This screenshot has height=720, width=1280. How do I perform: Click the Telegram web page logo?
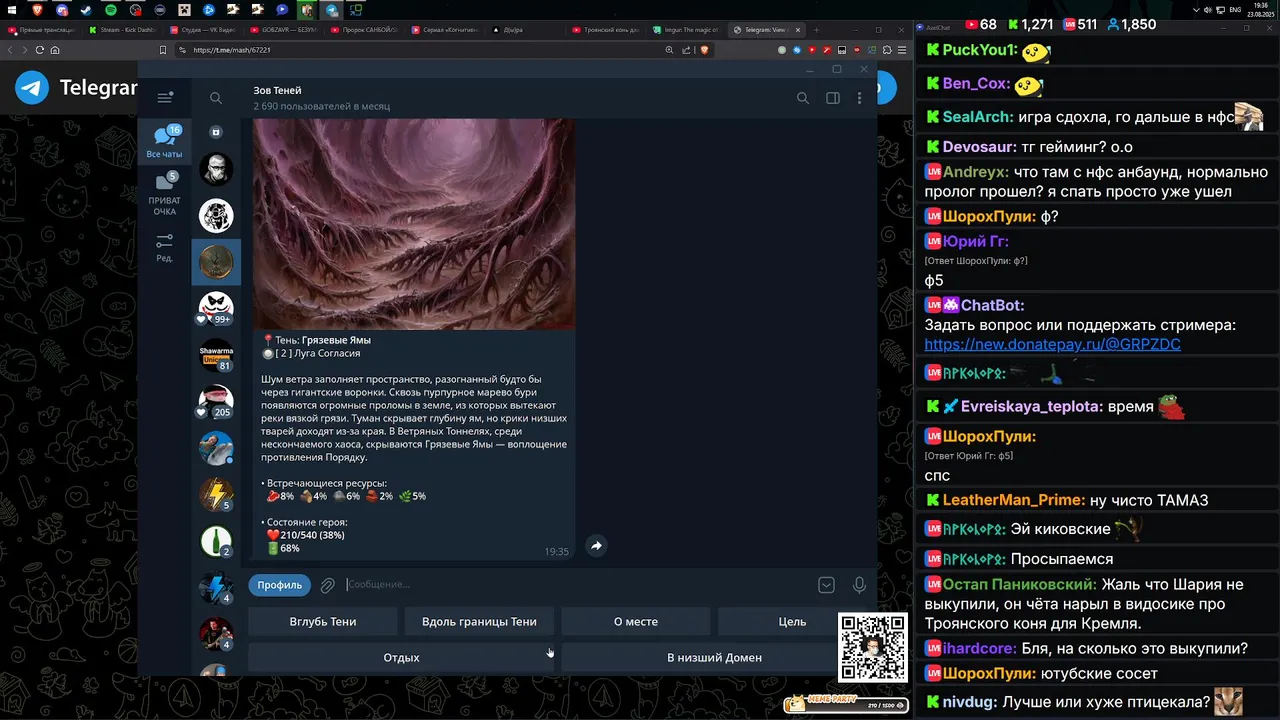coord(32,88)
